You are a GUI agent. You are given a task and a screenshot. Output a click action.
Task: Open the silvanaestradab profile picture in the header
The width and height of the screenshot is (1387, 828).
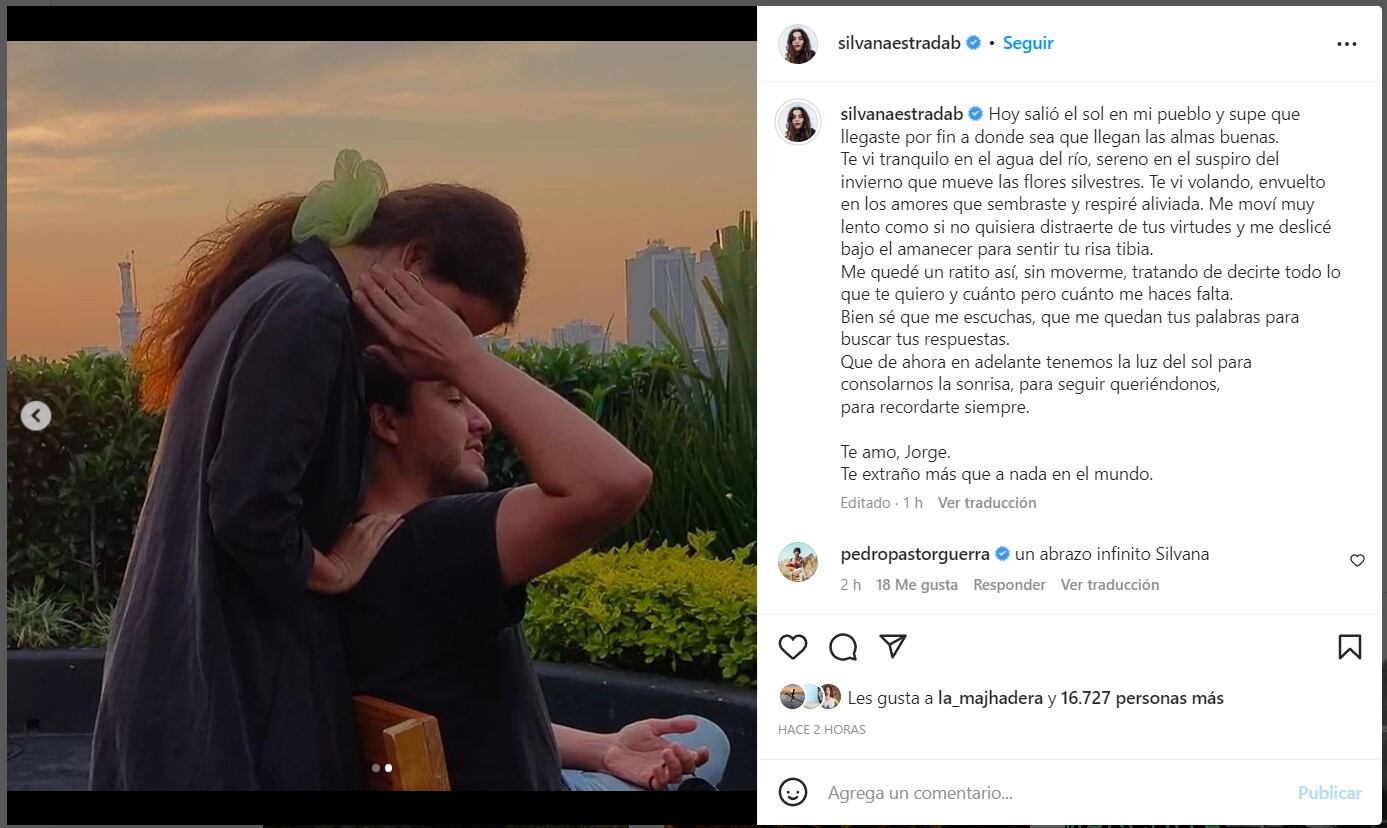click(798, 44)
